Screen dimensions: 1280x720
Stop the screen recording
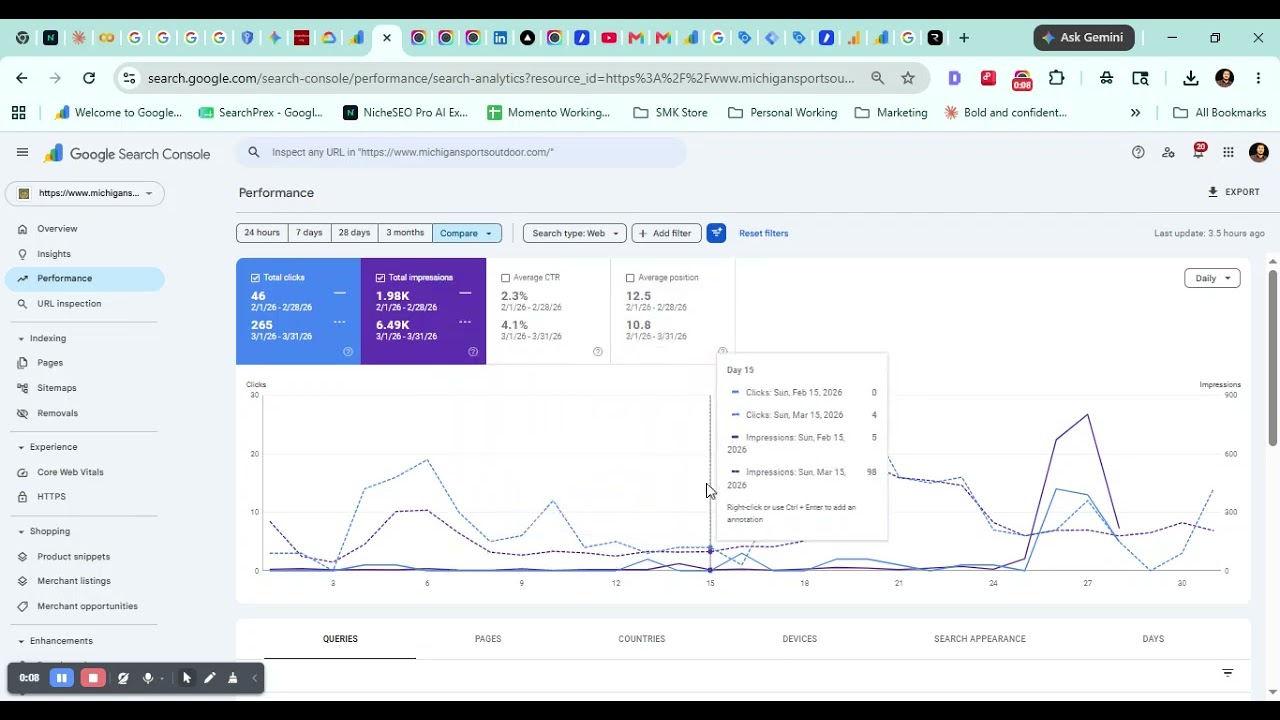(93, 678)
